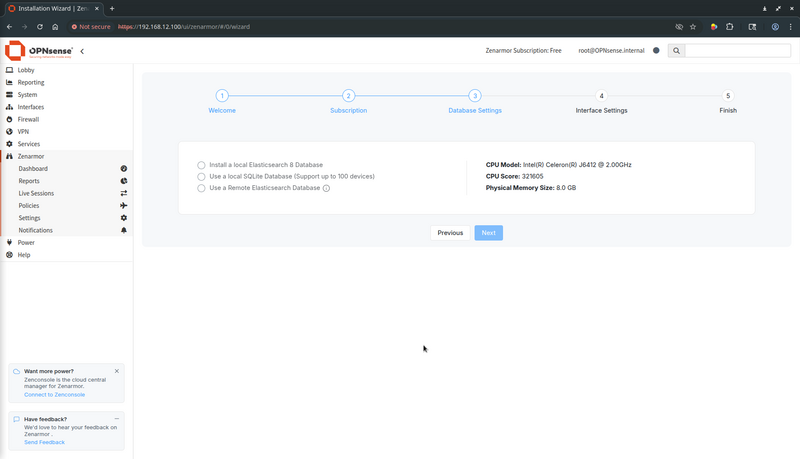Collapse the sidebar with the chevron arrow
Image resolution: width=800 pixels, height=459 pixels.
tap(82, 51)
